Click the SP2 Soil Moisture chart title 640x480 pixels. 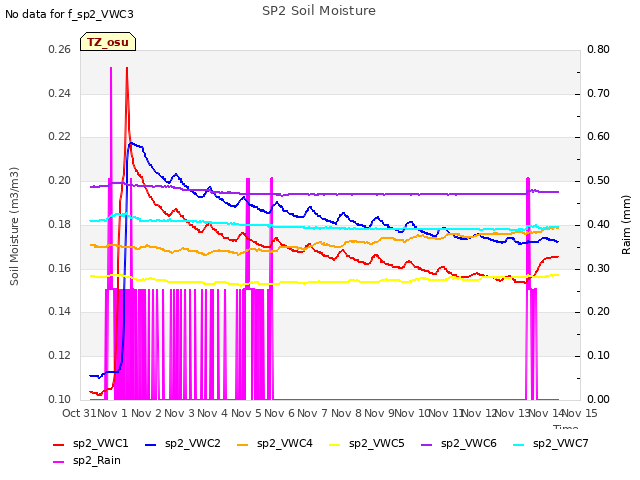(319, 11)
